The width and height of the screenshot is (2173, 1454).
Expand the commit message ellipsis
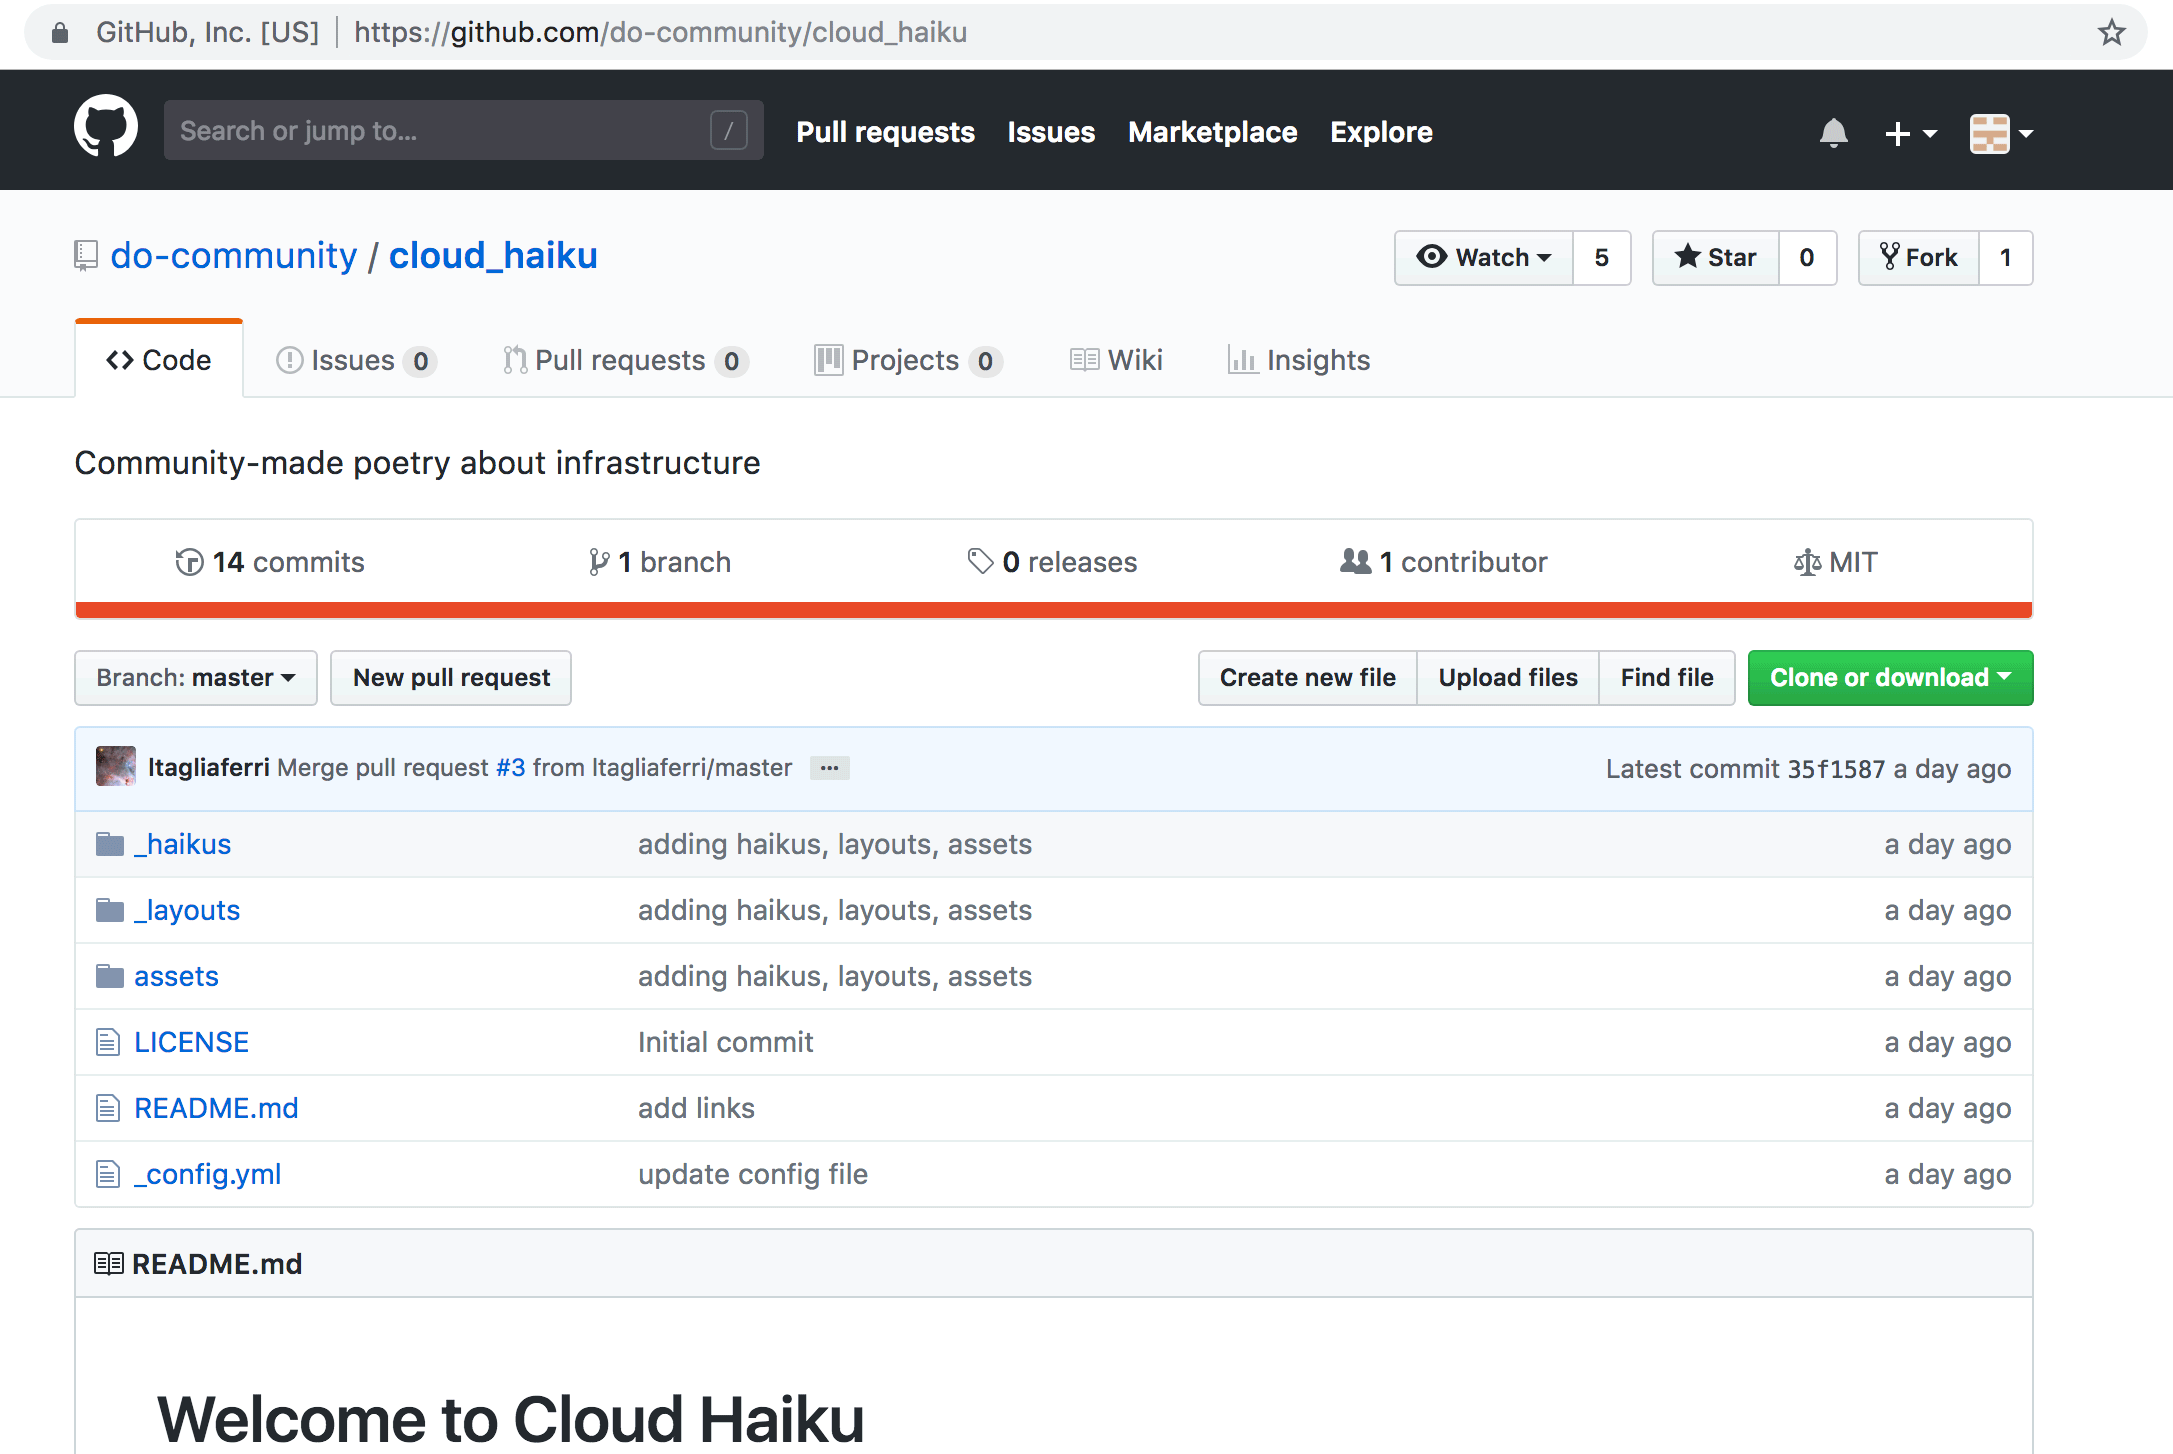(829, 767)
